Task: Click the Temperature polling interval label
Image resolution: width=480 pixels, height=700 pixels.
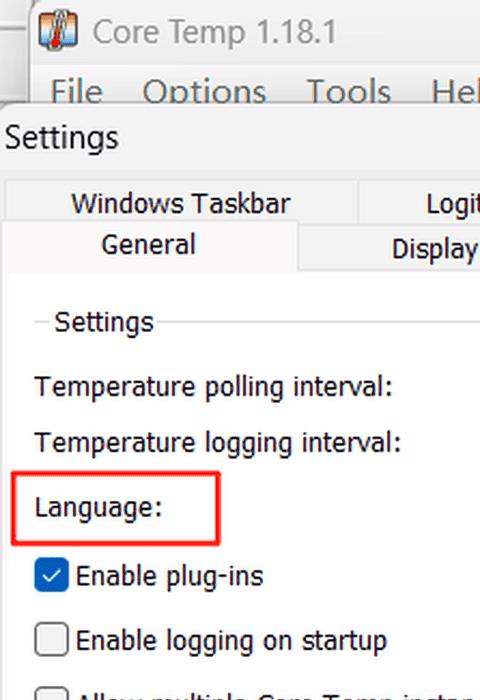Action: click(x=213, y=387)
